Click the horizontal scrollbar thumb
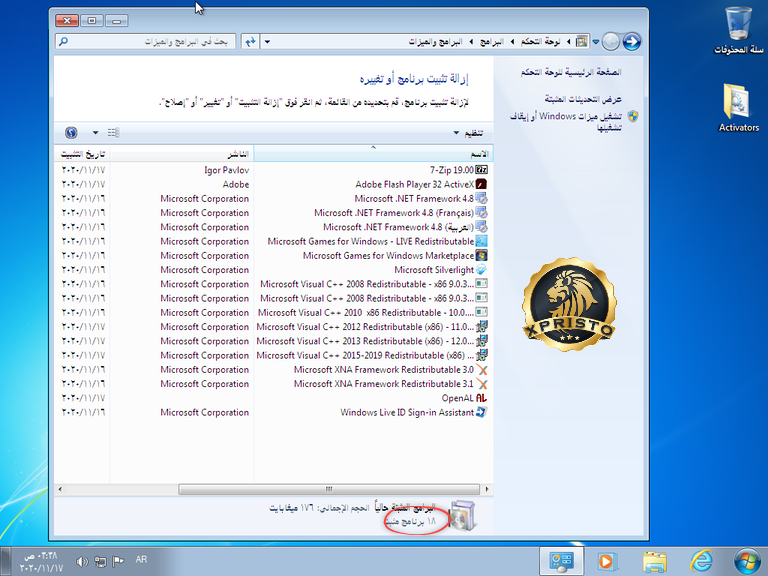 (329, 489)
